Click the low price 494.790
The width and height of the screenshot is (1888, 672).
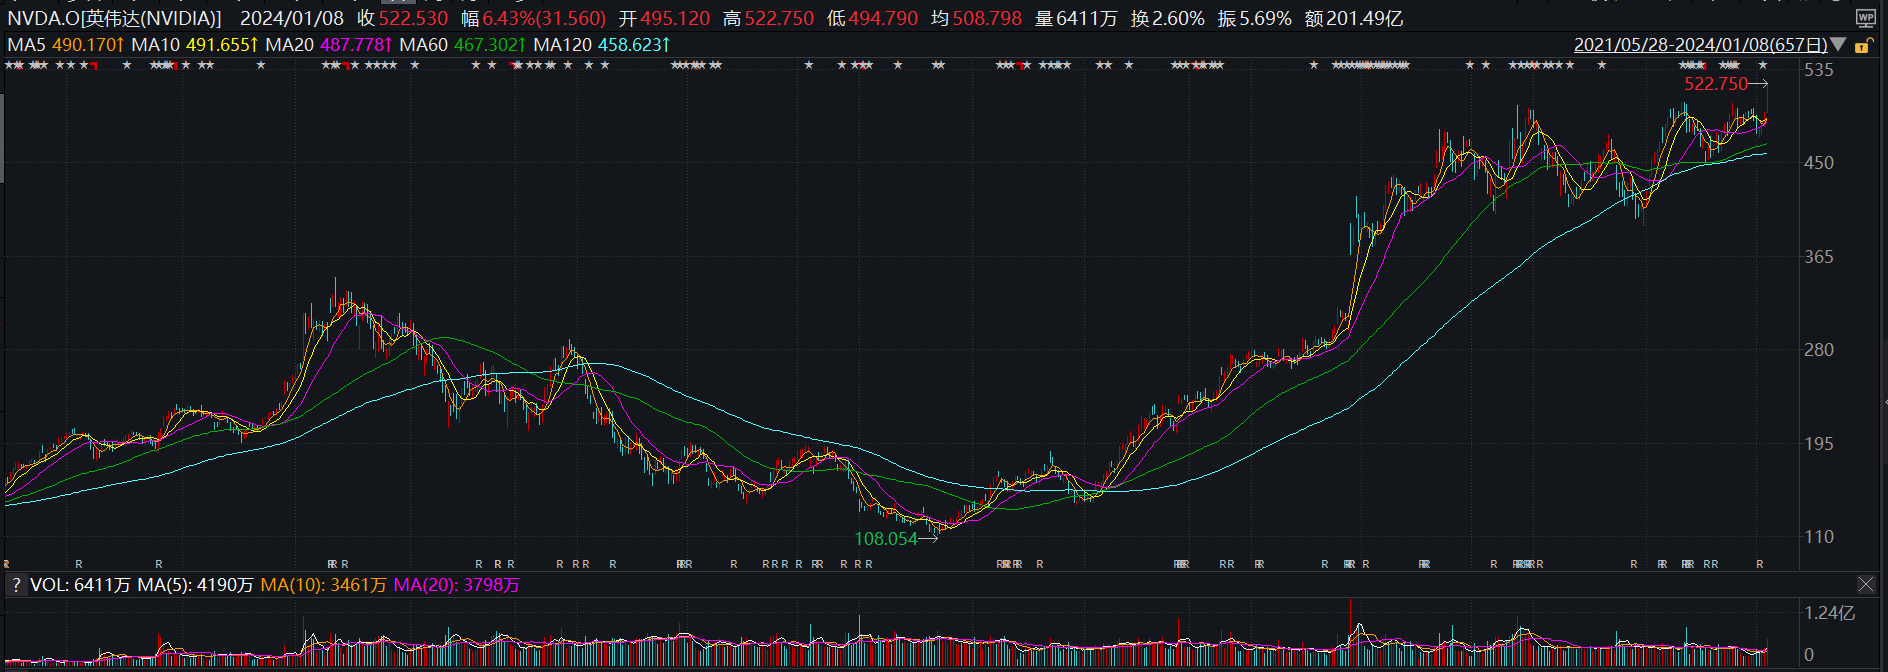pyautogui.click(x=883, y=19)
